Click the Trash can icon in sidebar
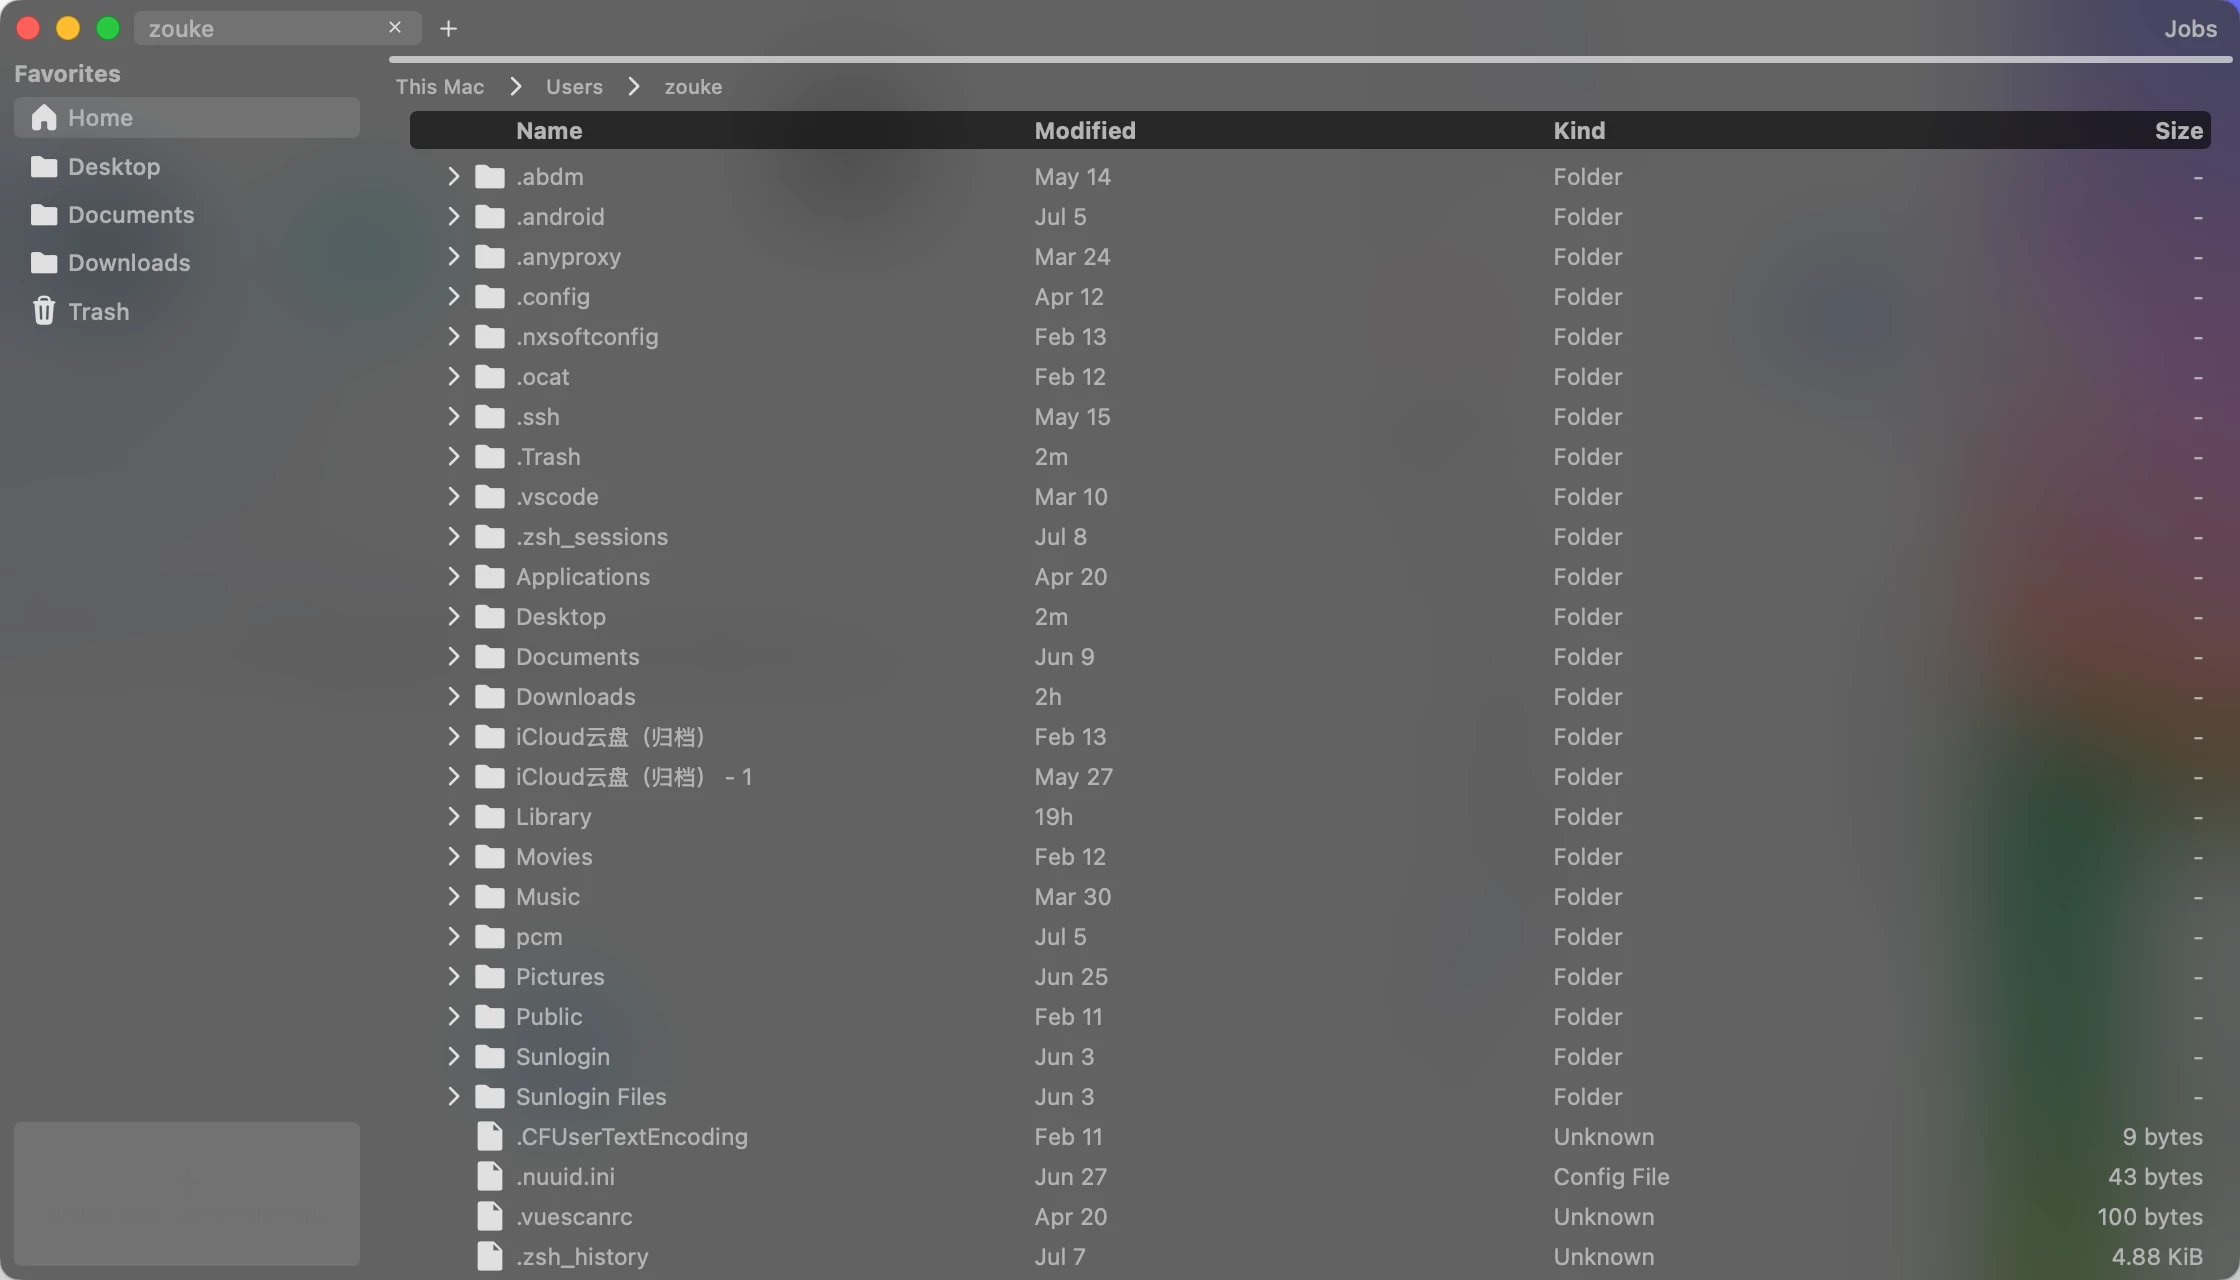The height and width of the screenshot is (1280, 2240). tap(44, 311)
